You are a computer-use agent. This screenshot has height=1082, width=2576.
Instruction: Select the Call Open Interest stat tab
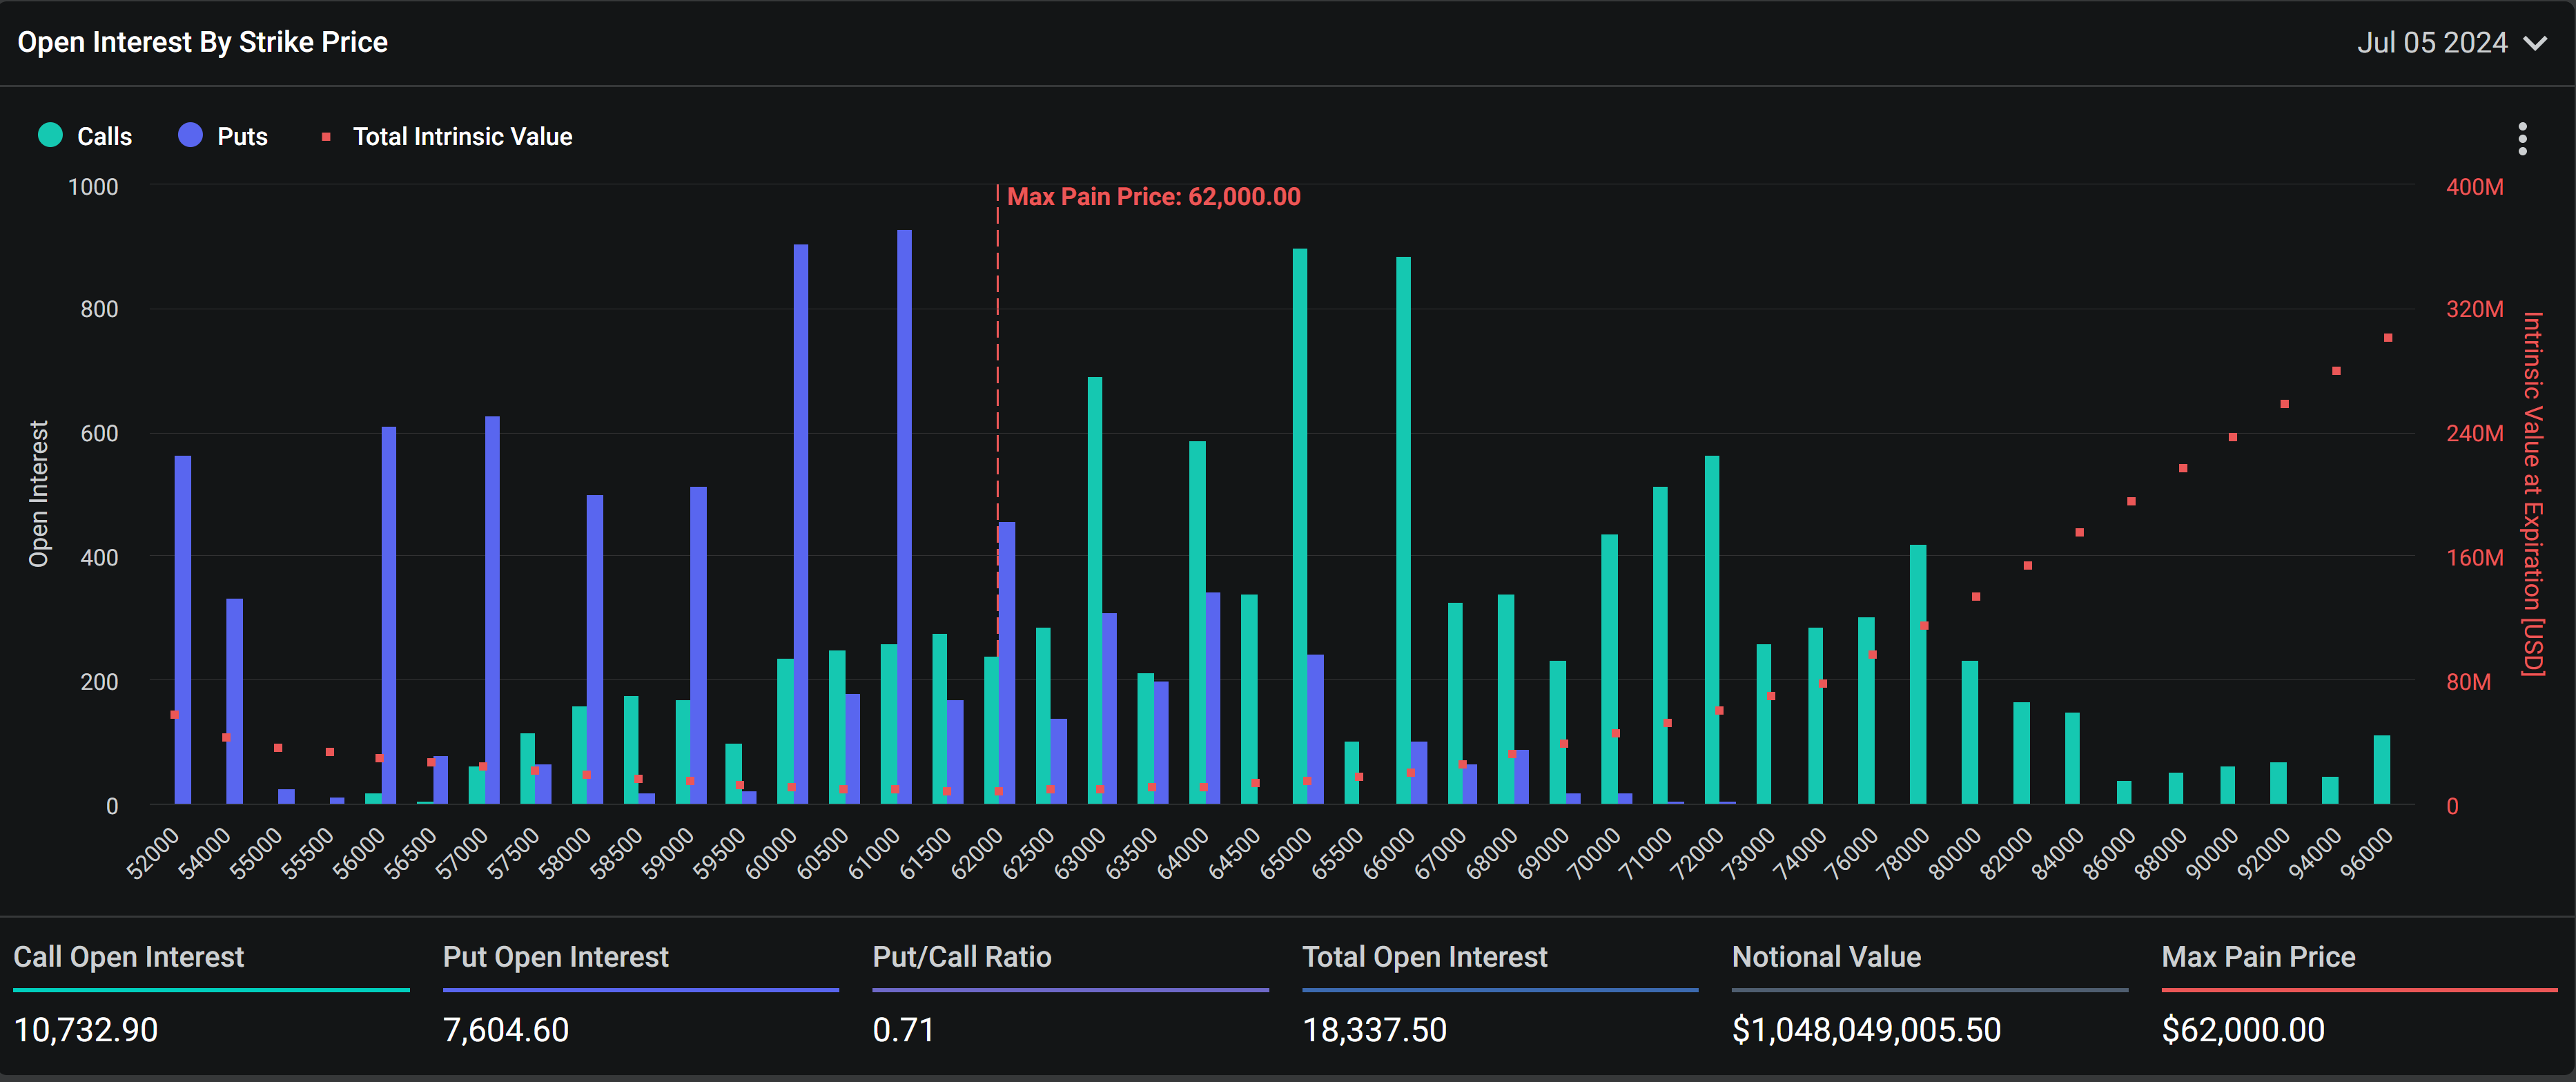click(128, 957)
